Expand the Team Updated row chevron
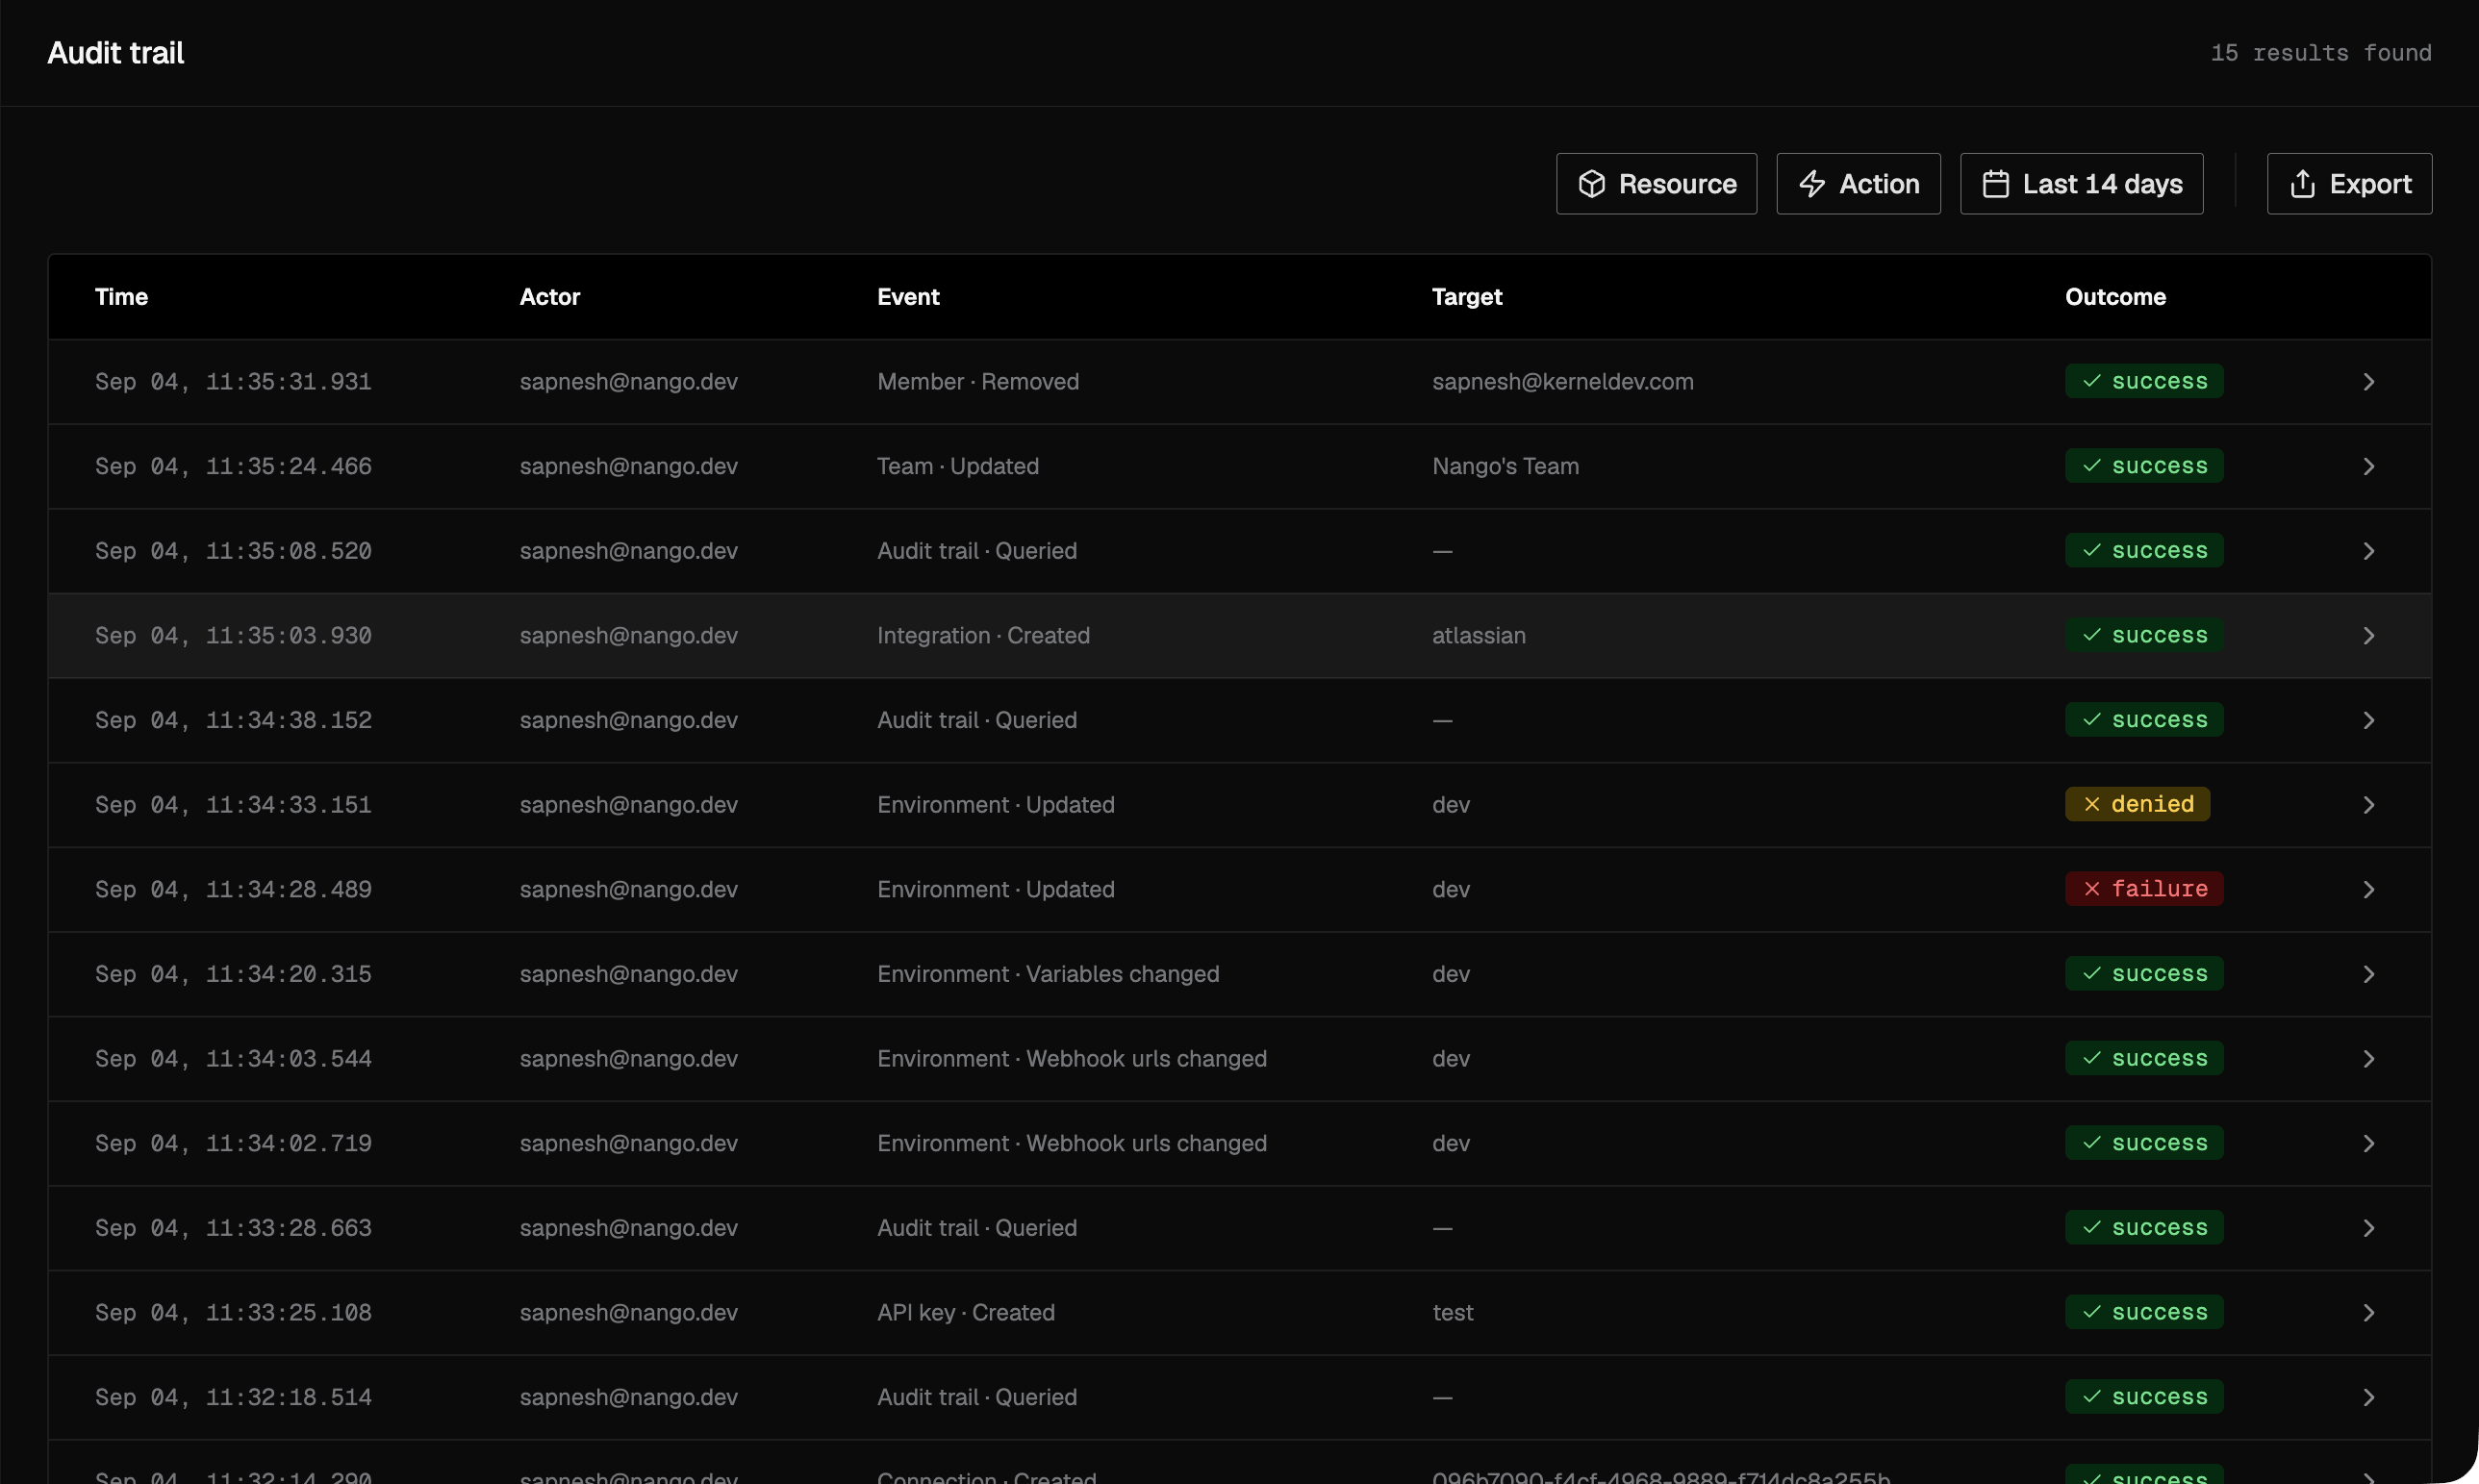2479x1484 pixels. click(x=2368, y=467)
